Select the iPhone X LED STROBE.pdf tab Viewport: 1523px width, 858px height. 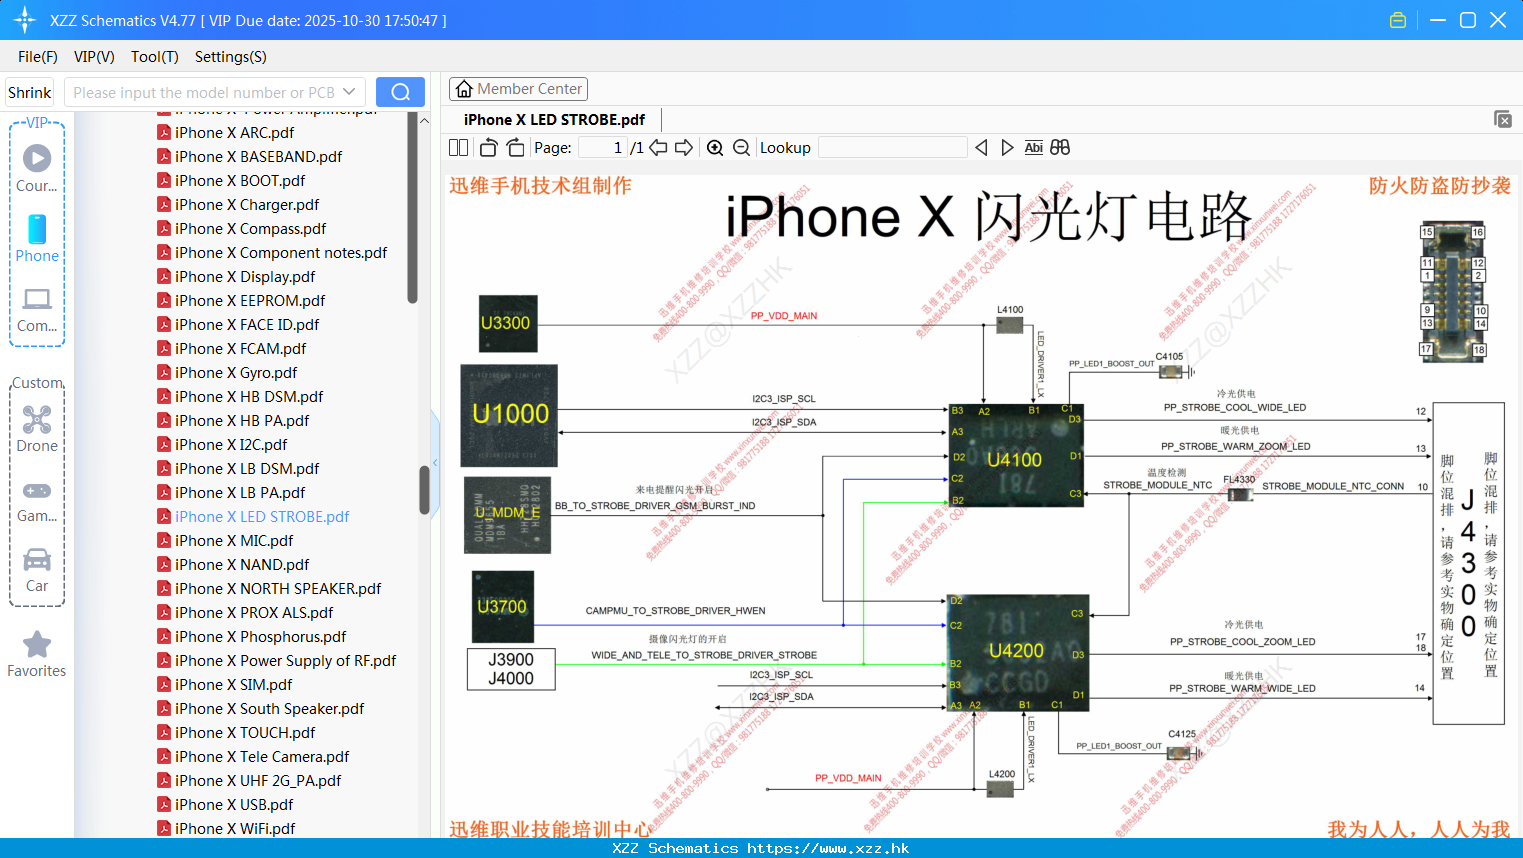[554, 119]
